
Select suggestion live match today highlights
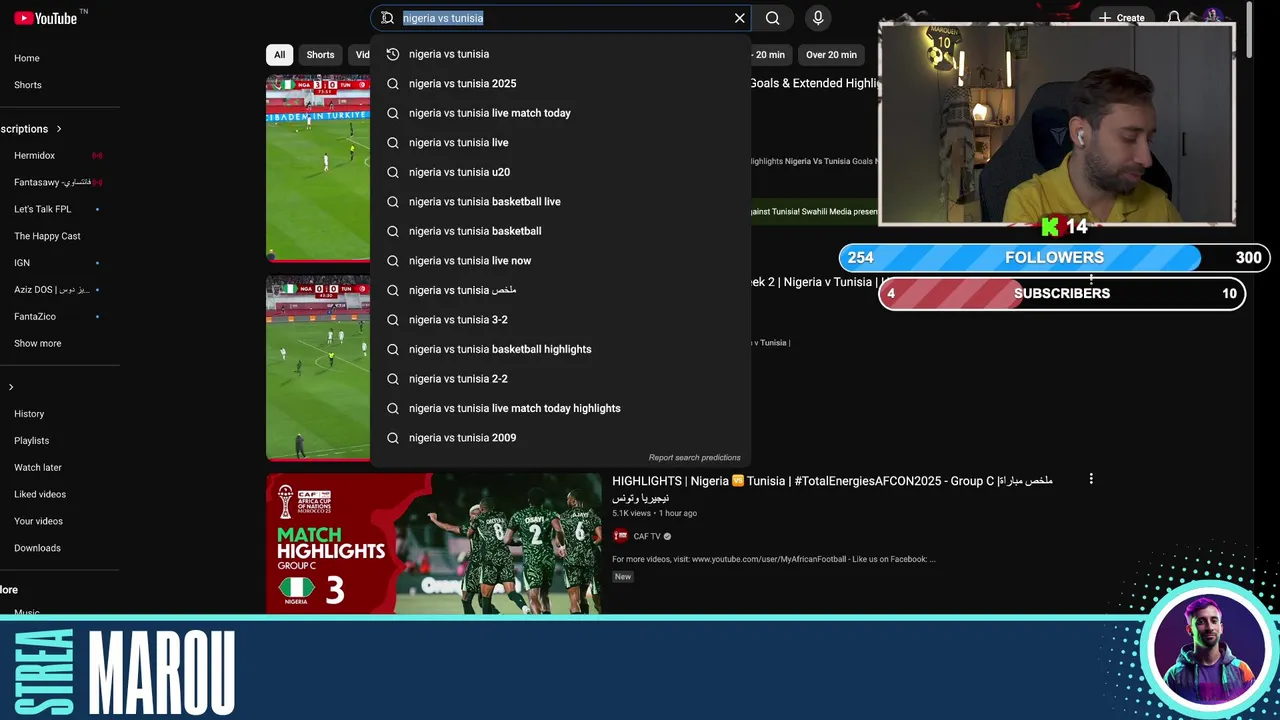point(560,408)
